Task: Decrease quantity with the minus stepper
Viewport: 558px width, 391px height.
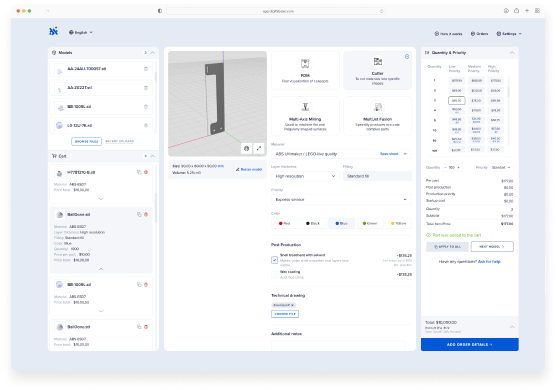Action: (x=445, y=168)
